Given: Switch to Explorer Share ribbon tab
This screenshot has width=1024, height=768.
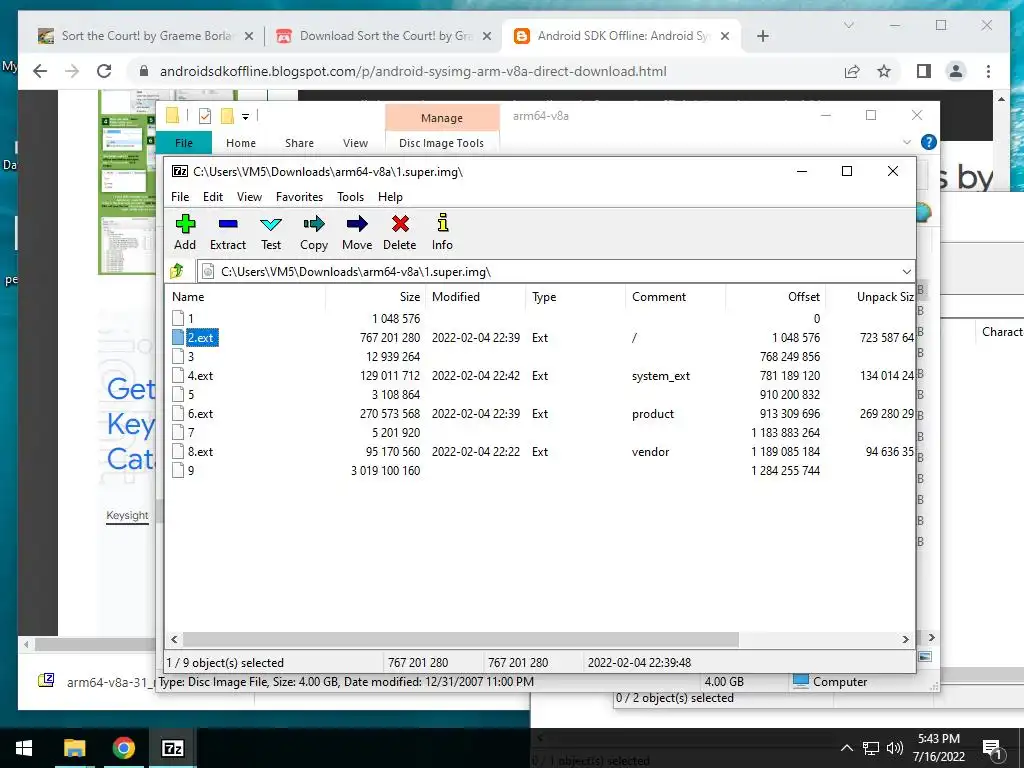Looking at the screenshot, I should tap(299, 143).
